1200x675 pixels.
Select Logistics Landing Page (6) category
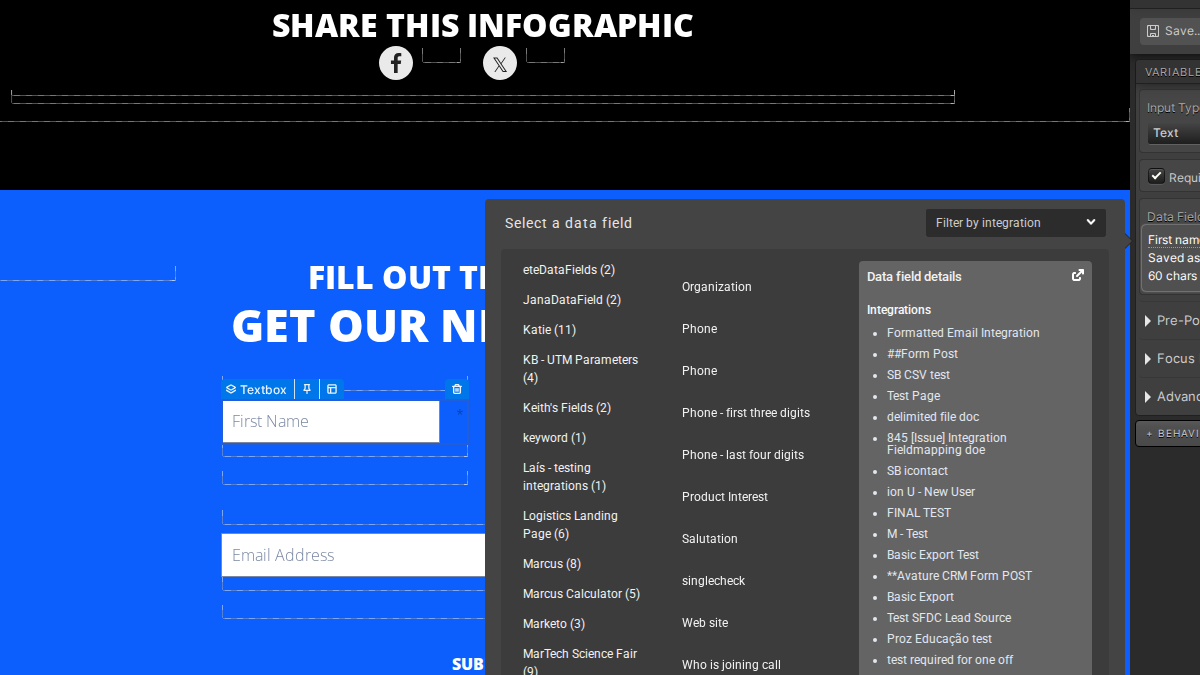[570, 525]
